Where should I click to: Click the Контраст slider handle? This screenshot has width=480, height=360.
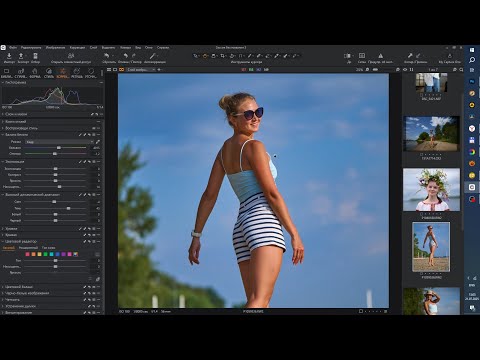55,175
